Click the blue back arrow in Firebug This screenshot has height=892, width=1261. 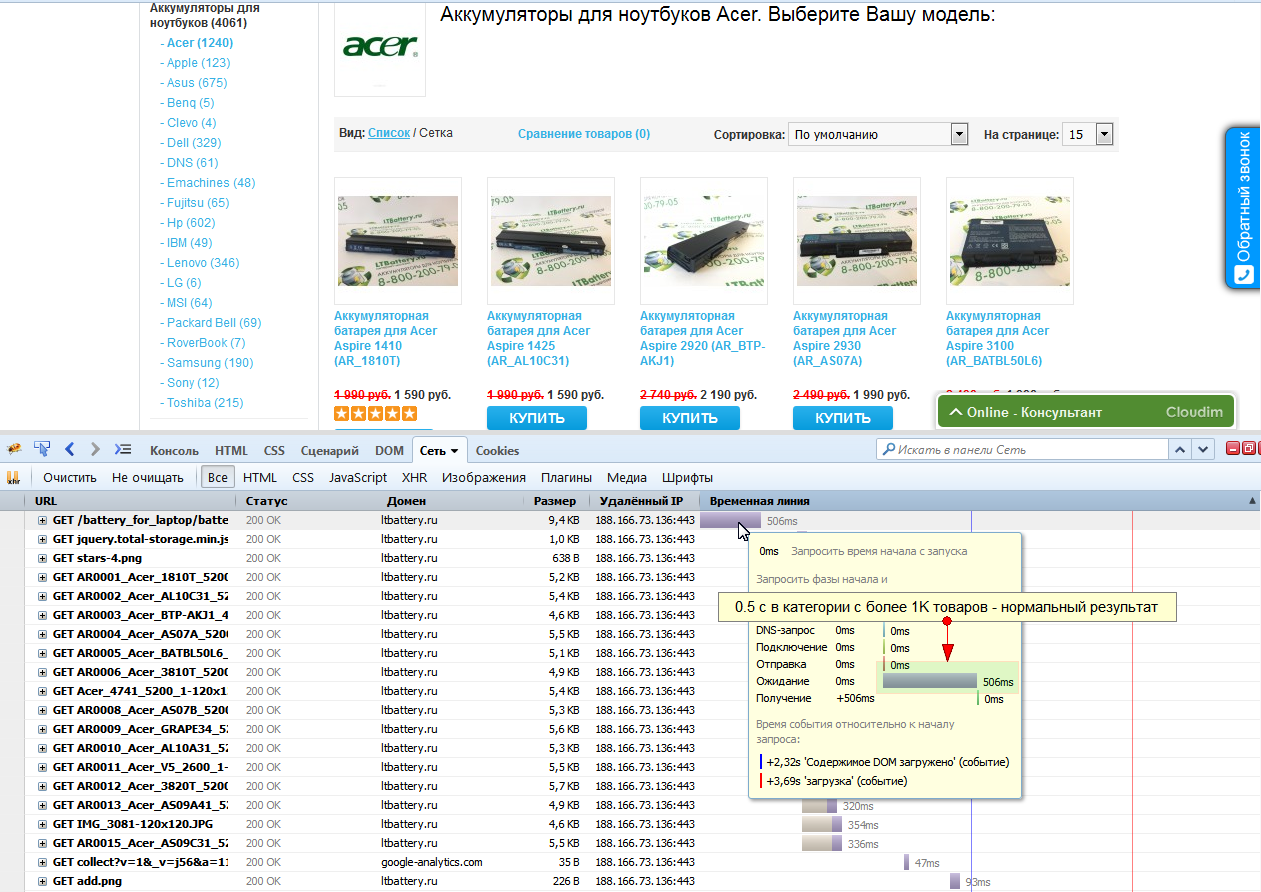(70, 449)
